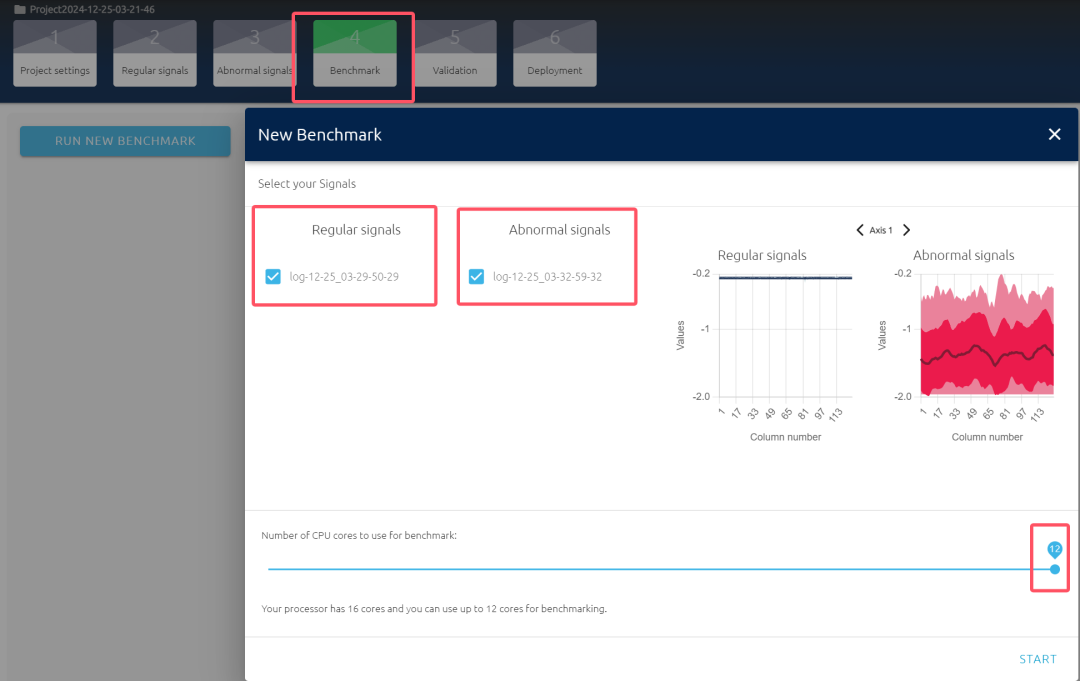This screenshot has width=1080, height=681.
Task: Select step 4 Benchmark tab
Action: click(x=355, y=54)
